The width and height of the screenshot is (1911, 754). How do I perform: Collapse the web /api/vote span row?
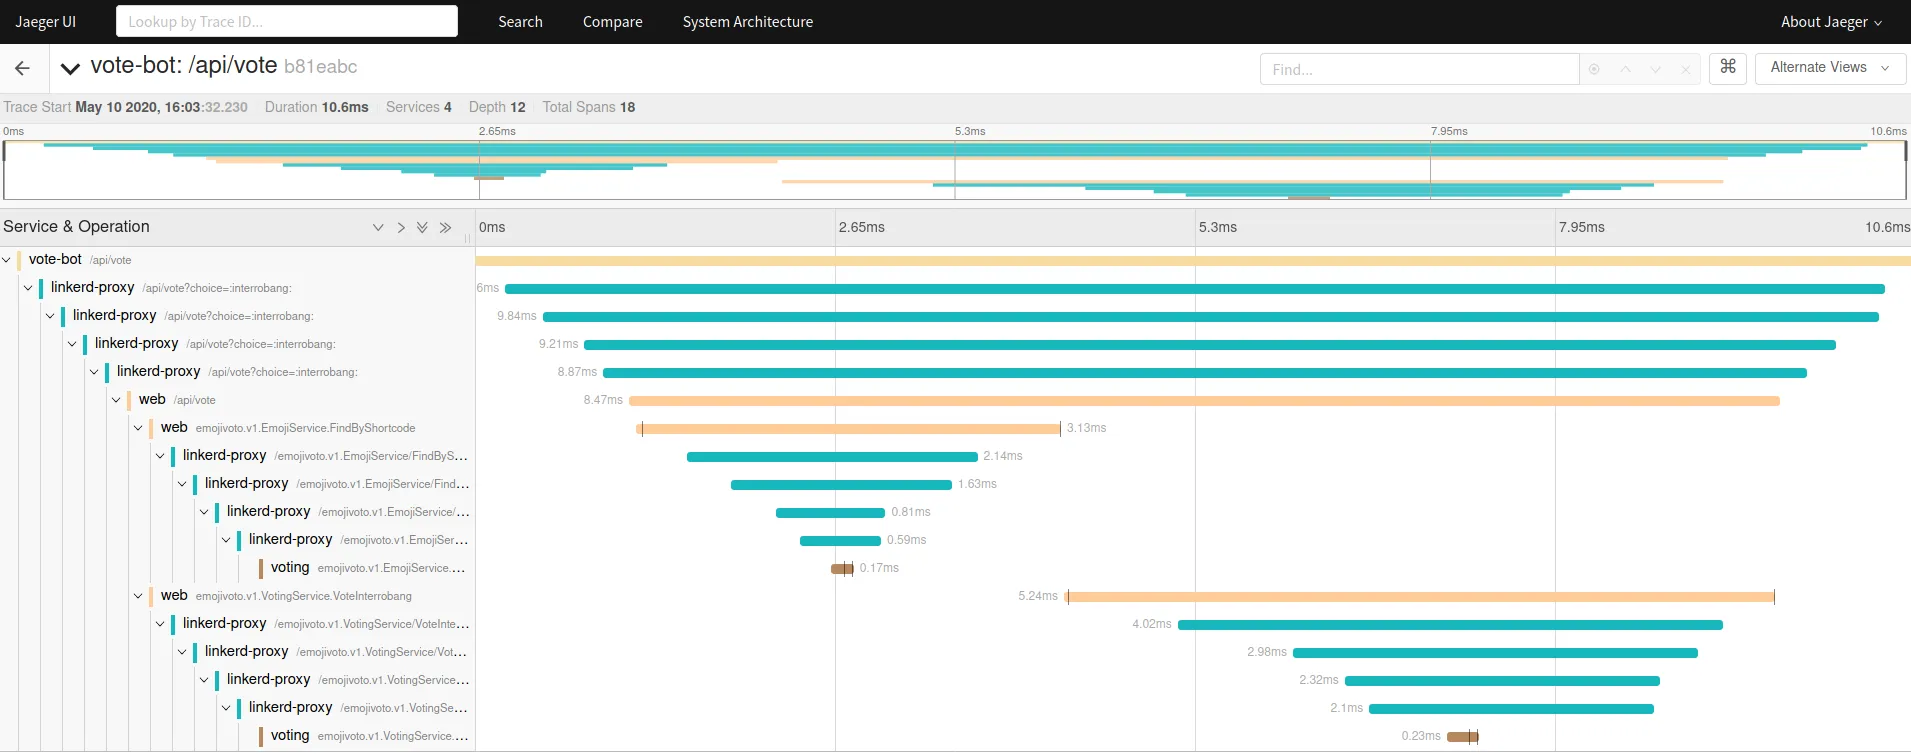click(x=116, y=400)
